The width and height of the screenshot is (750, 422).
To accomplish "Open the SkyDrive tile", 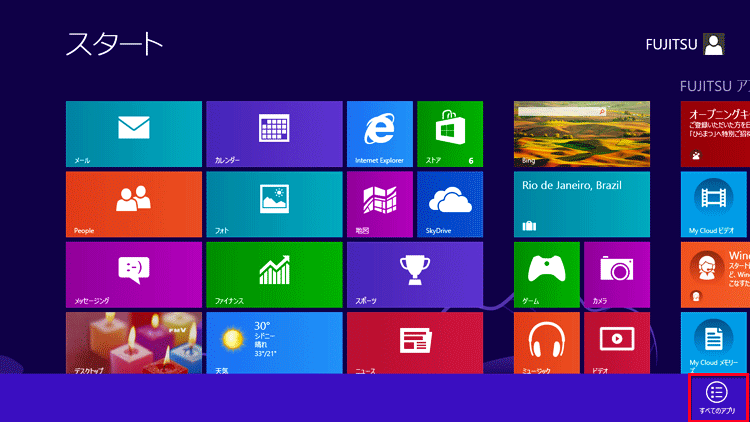I will pyautogui.click(x=450, y=204).
